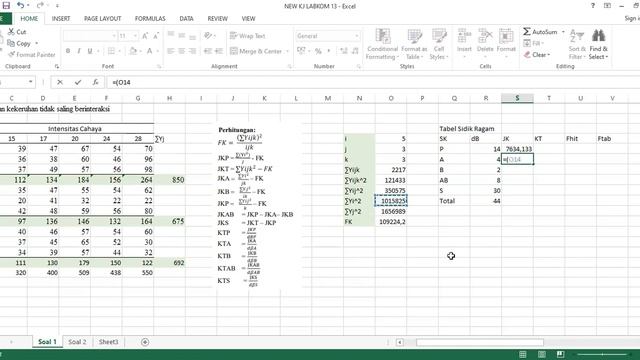
Task: Click Merge & Center button
Action: [x=256, y=51]
